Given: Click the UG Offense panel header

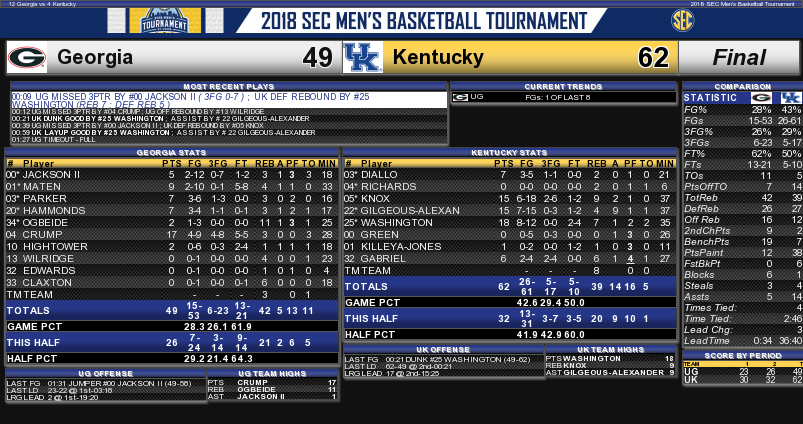Looking at the screenshot, I should click(x=106, y=373).
